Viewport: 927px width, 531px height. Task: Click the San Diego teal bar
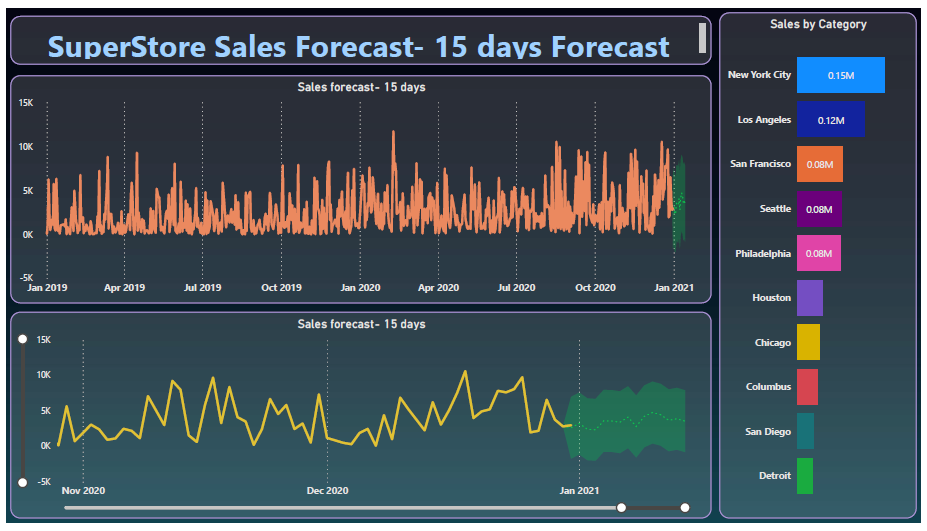tap(805, 431)
